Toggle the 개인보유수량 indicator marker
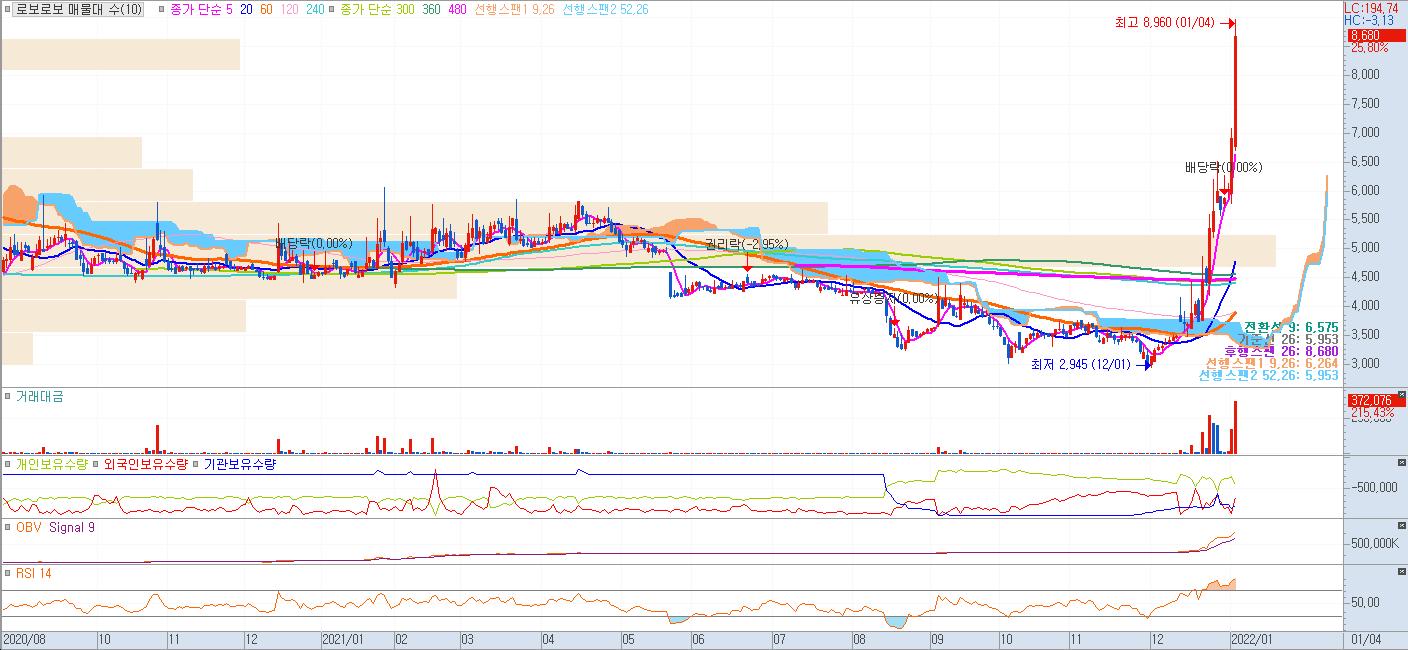 [7, 465]
